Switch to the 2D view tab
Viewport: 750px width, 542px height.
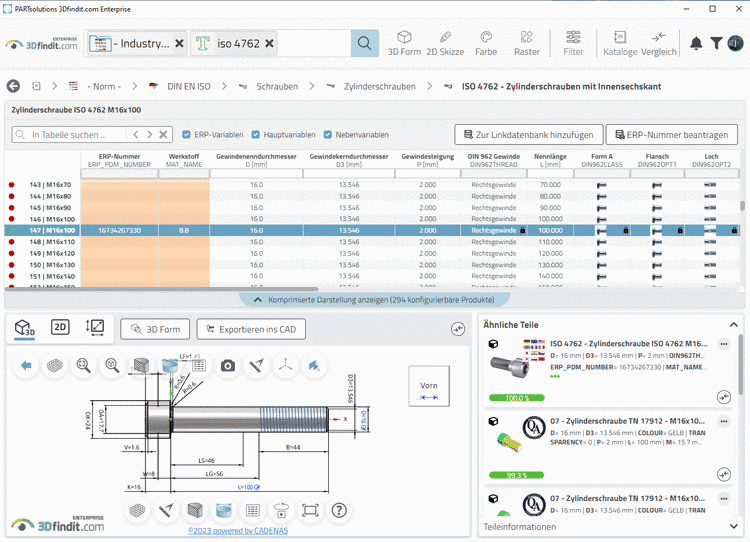coord(60,328)
